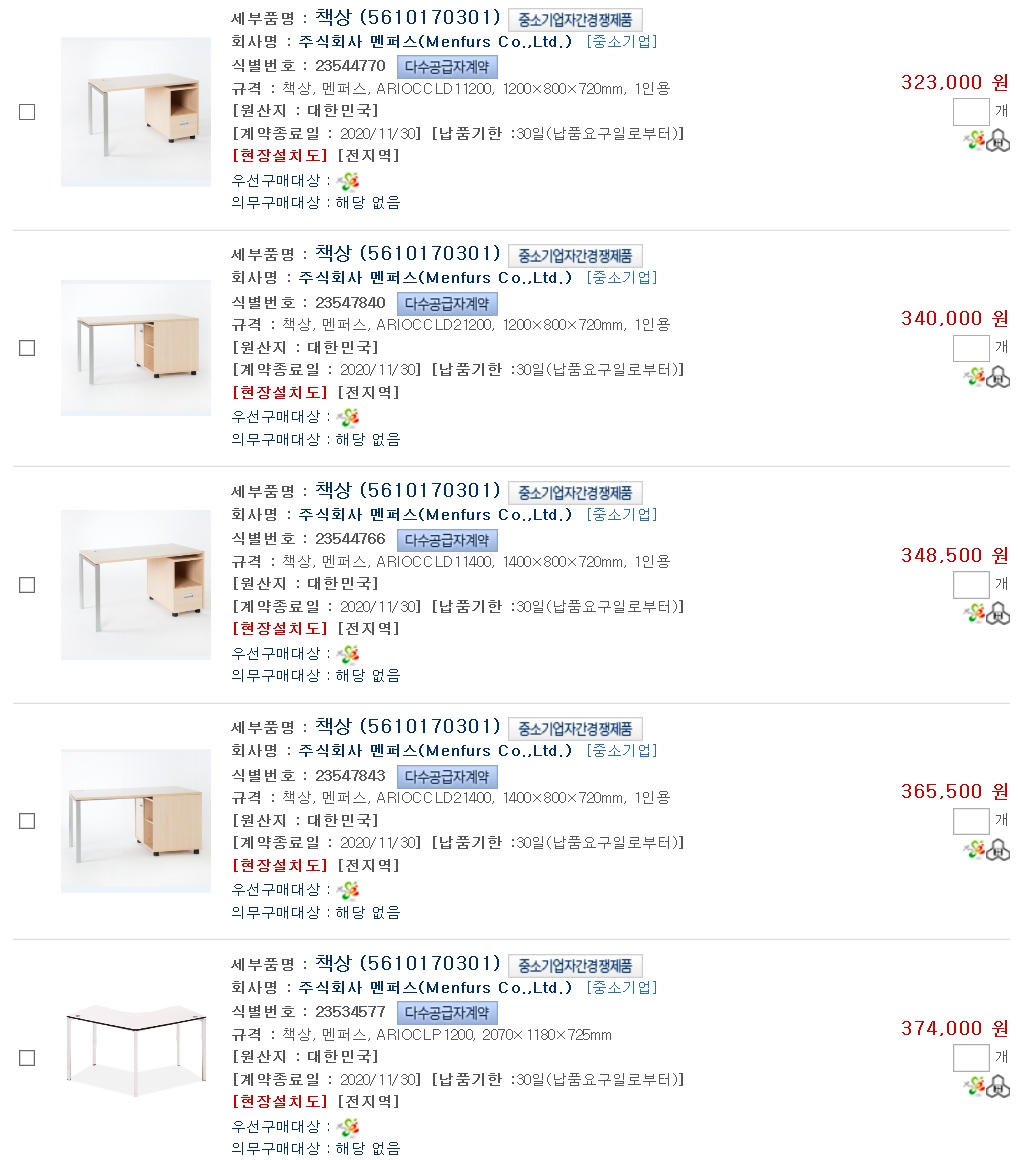Click 중소기업자간경쟁제품 button on the 23547843 listing
The height and width of the screenshot is (1160, 1018).
tap(575, 729)
